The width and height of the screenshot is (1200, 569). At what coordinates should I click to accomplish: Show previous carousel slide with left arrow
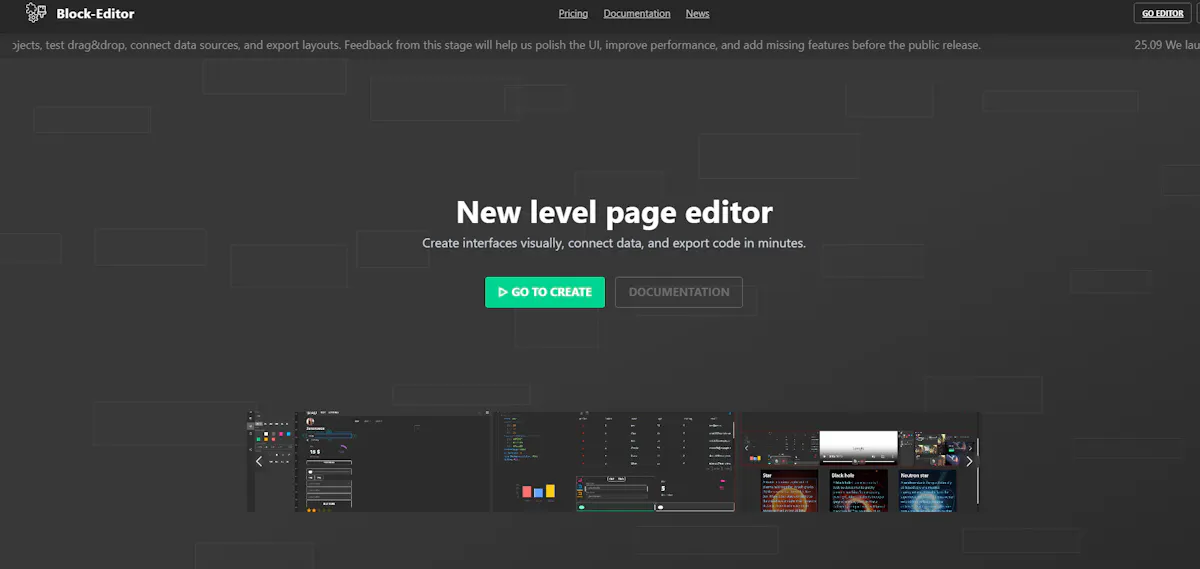(x=259, y=461)
